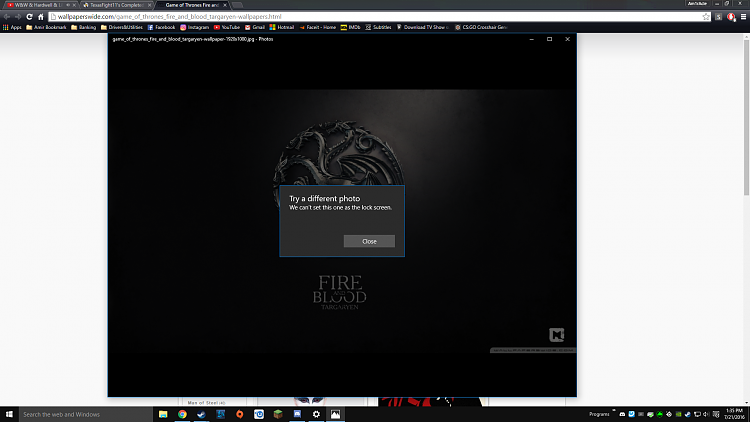Open a new Chrome tab
Viewport: 750px width, 422px height.
pyautogui.click(x=237, y=5)
